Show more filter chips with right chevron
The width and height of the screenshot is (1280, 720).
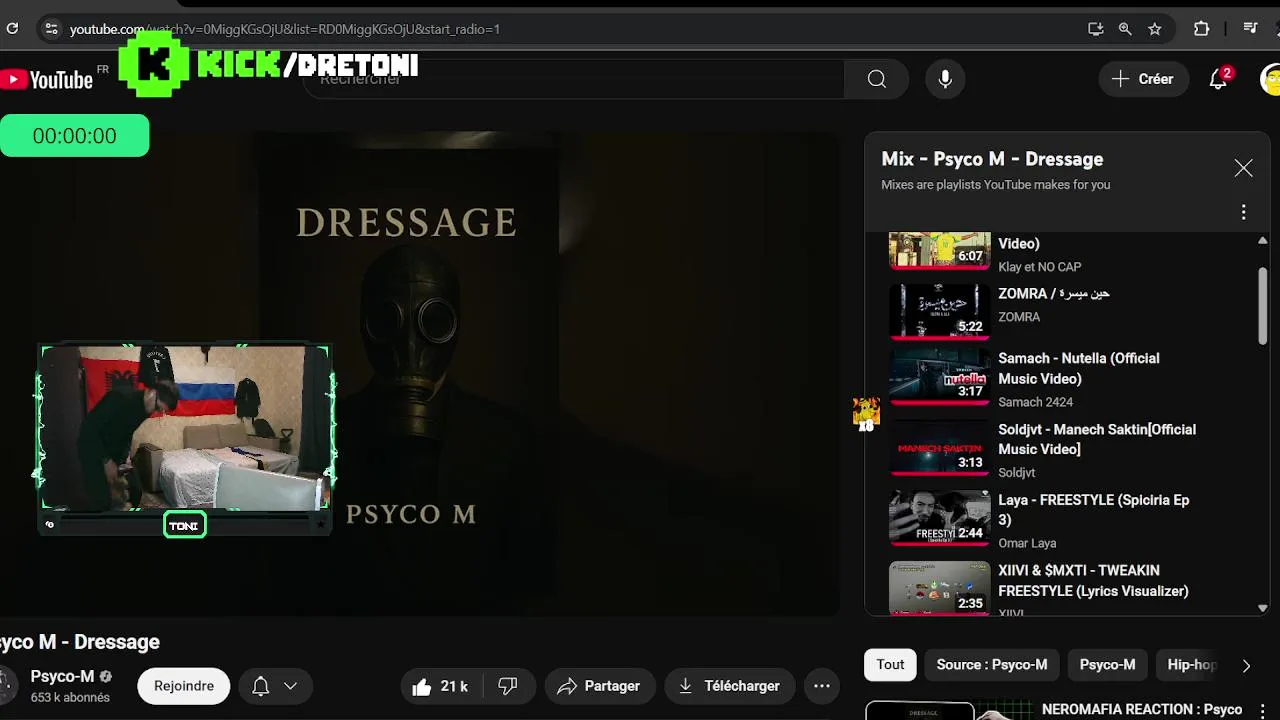tap(1246, 665)
